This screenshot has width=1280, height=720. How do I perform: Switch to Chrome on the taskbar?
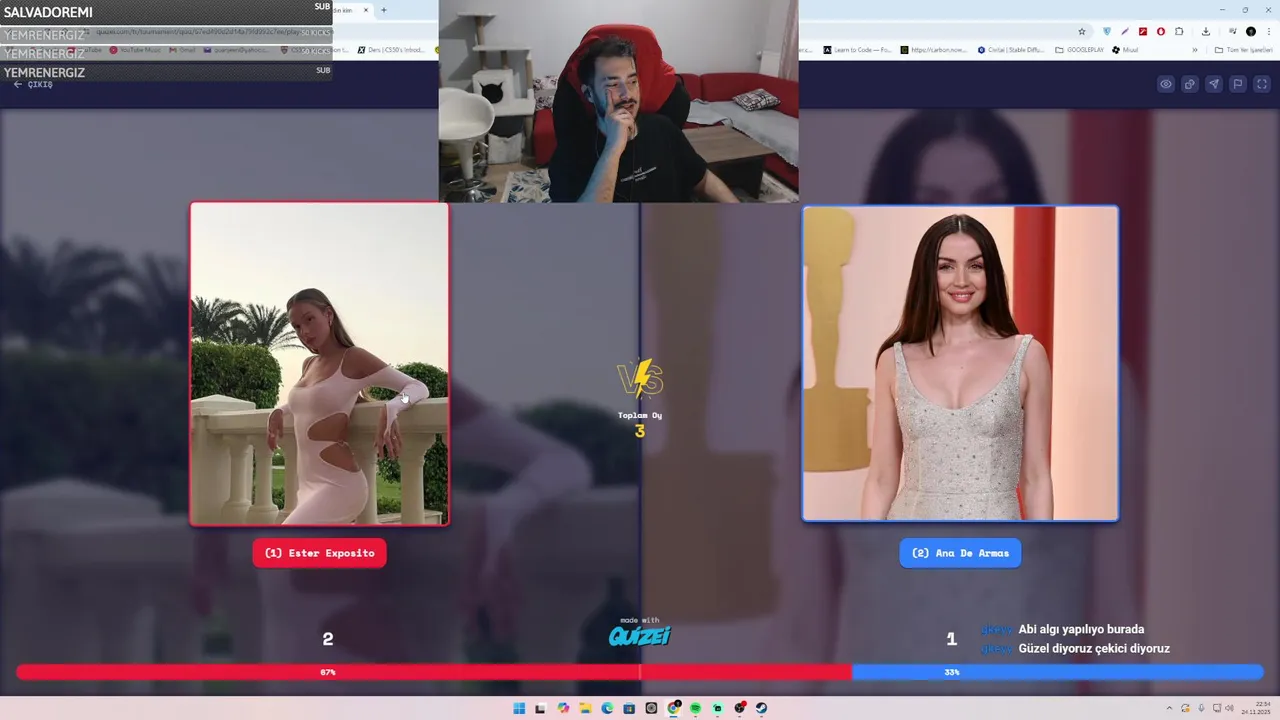tap(674, 708)
